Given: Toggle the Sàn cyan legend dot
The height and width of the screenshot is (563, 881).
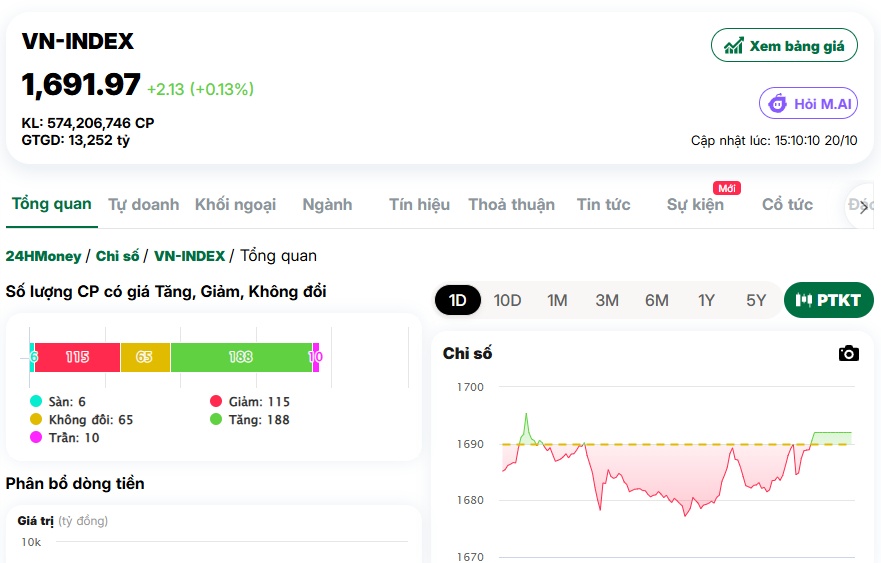Looking at the screenshot, I should (x=36, y=401).
